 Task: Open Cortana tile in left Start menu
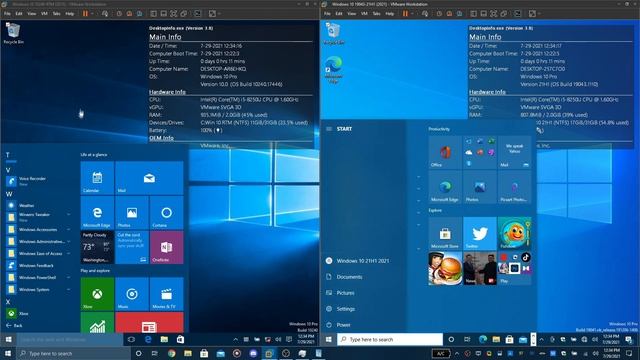pyautogui.click(x=167, y=212)
